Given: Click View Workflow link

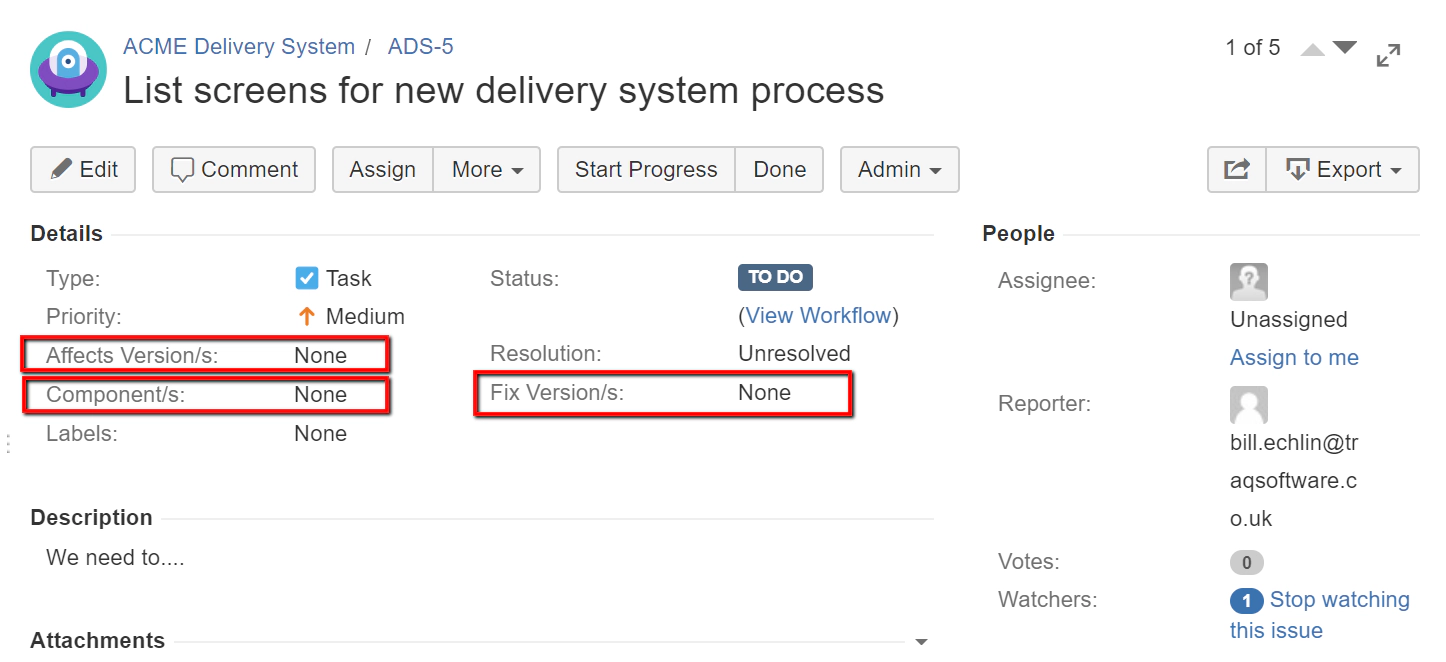Looking at the screenshot, I should tap(818, 316).
